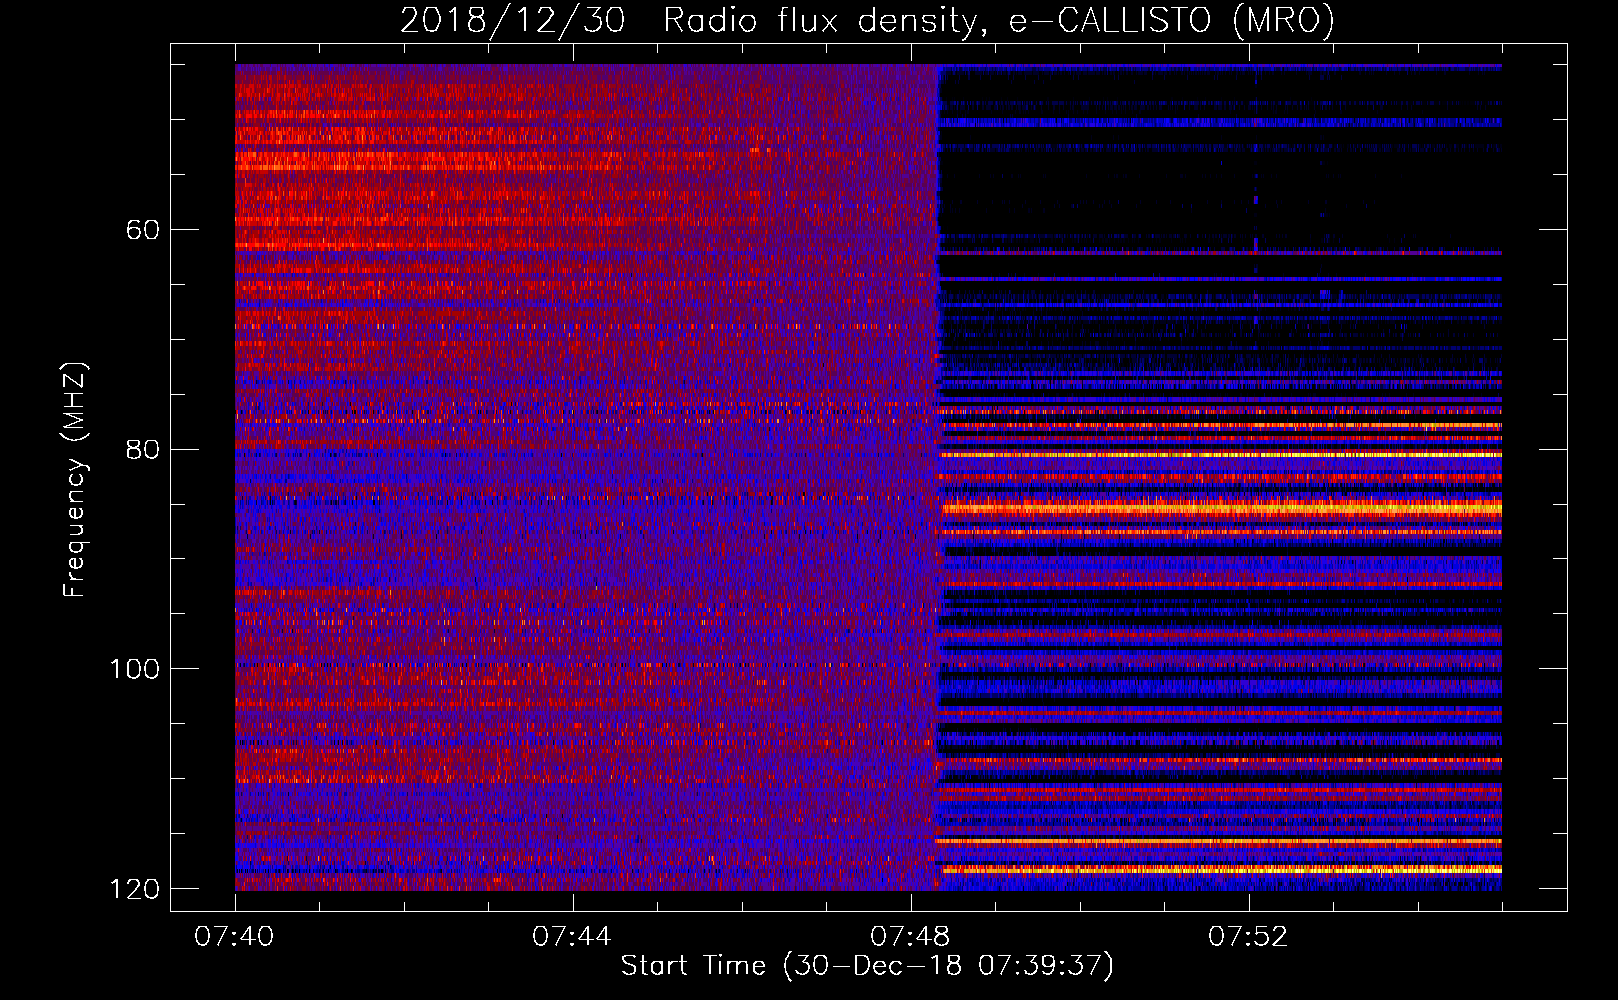Image resolution: width=1618 pixels, height=1000 pixels.
Task: Click the 07:52 time tick label
Action: click(x=1248, y=937)
